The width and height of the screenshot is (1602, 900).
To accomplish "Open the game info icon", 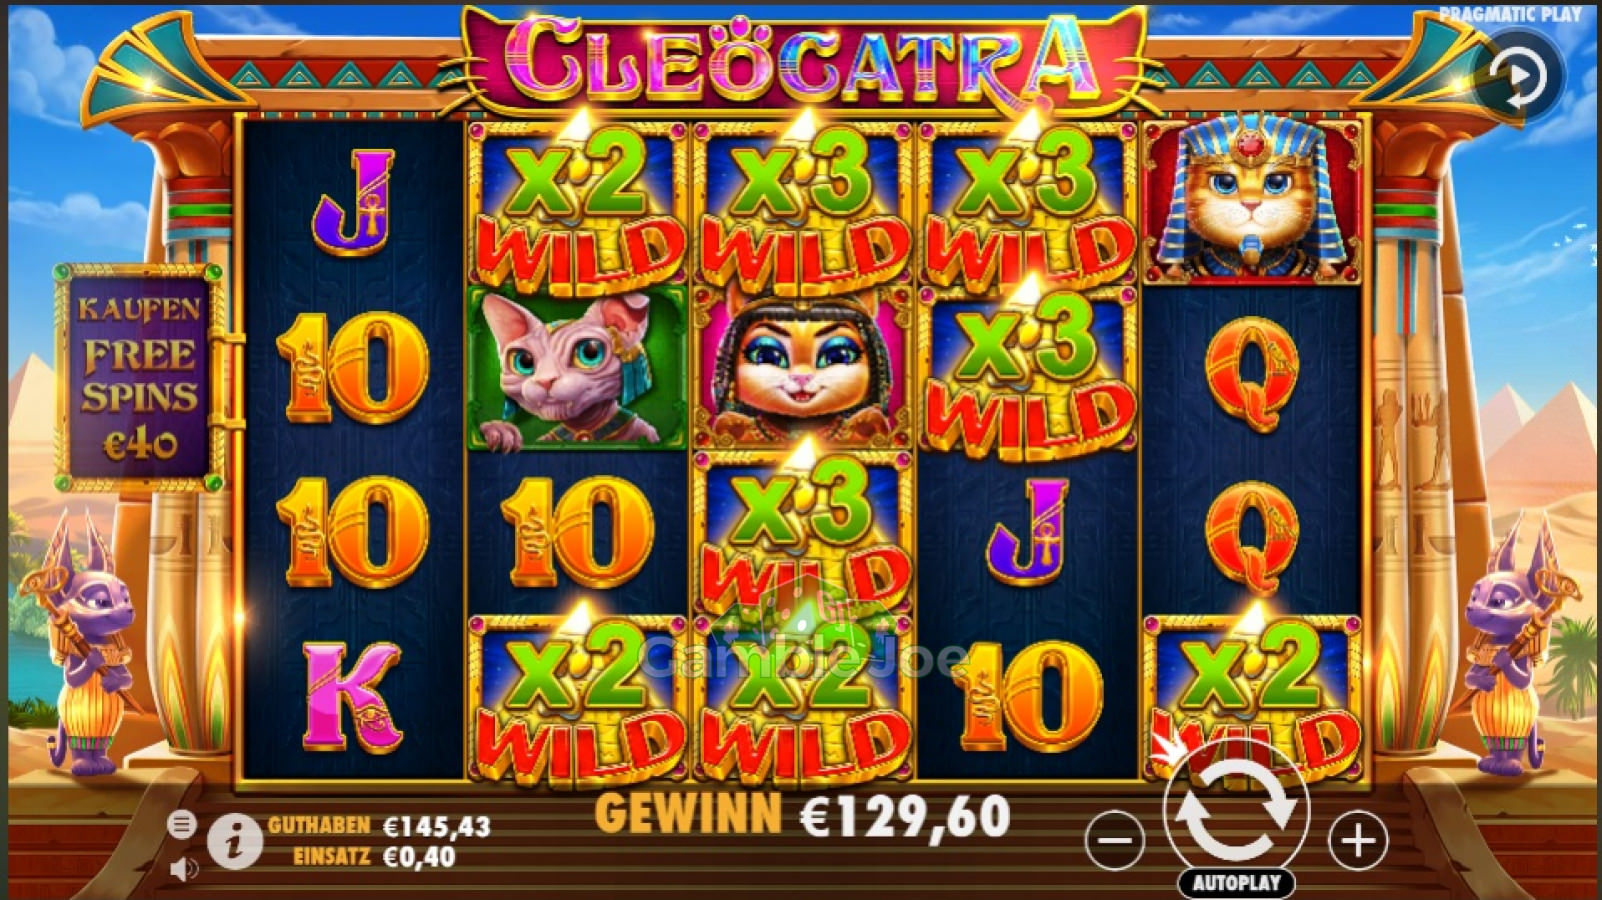I will tap(234, 842).
